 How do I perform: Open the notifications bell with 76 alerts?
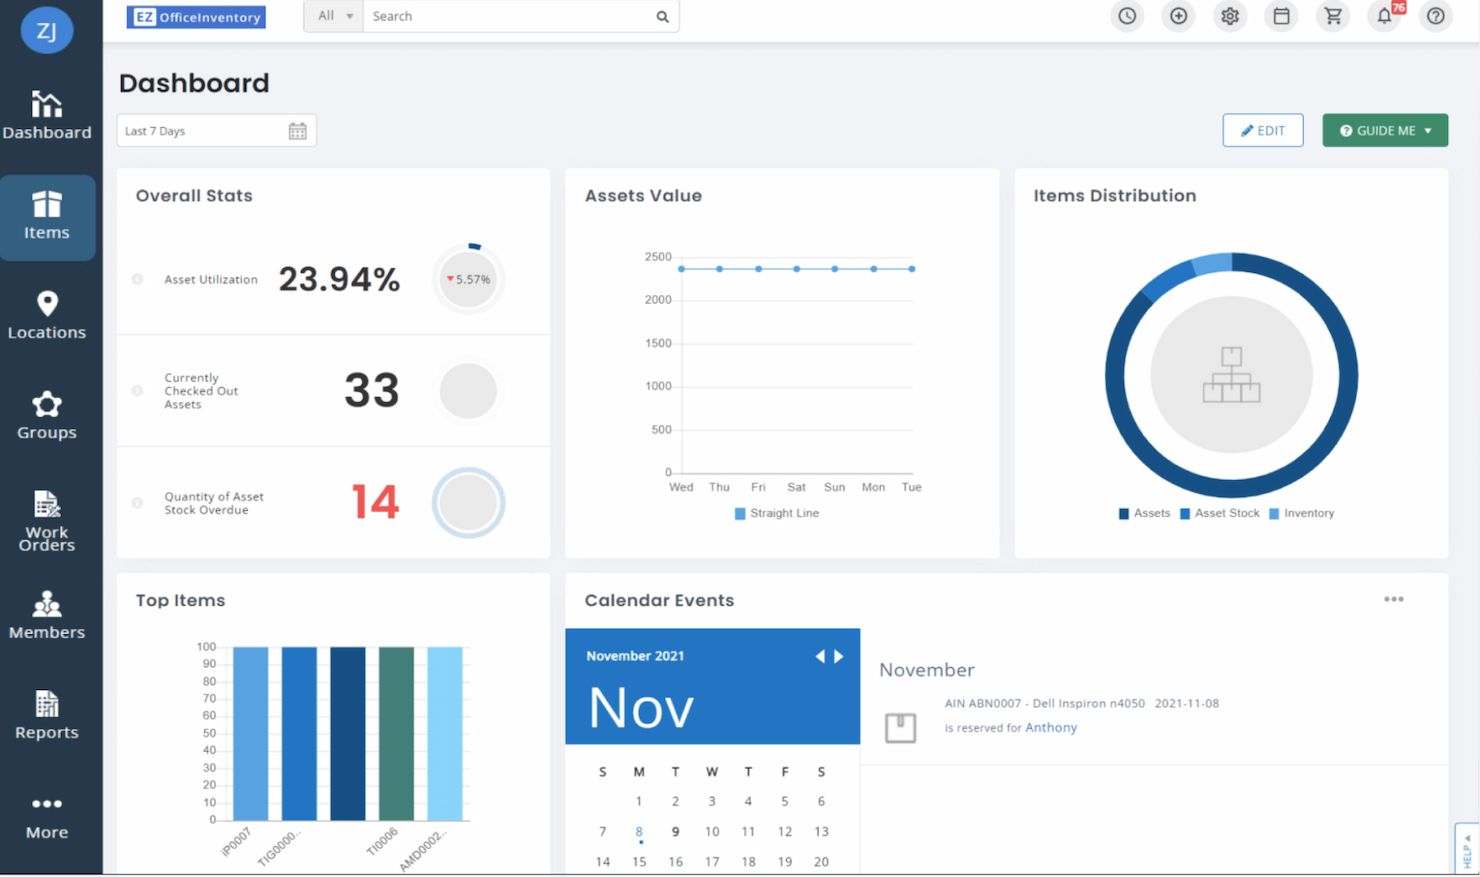pos(1384,16)
